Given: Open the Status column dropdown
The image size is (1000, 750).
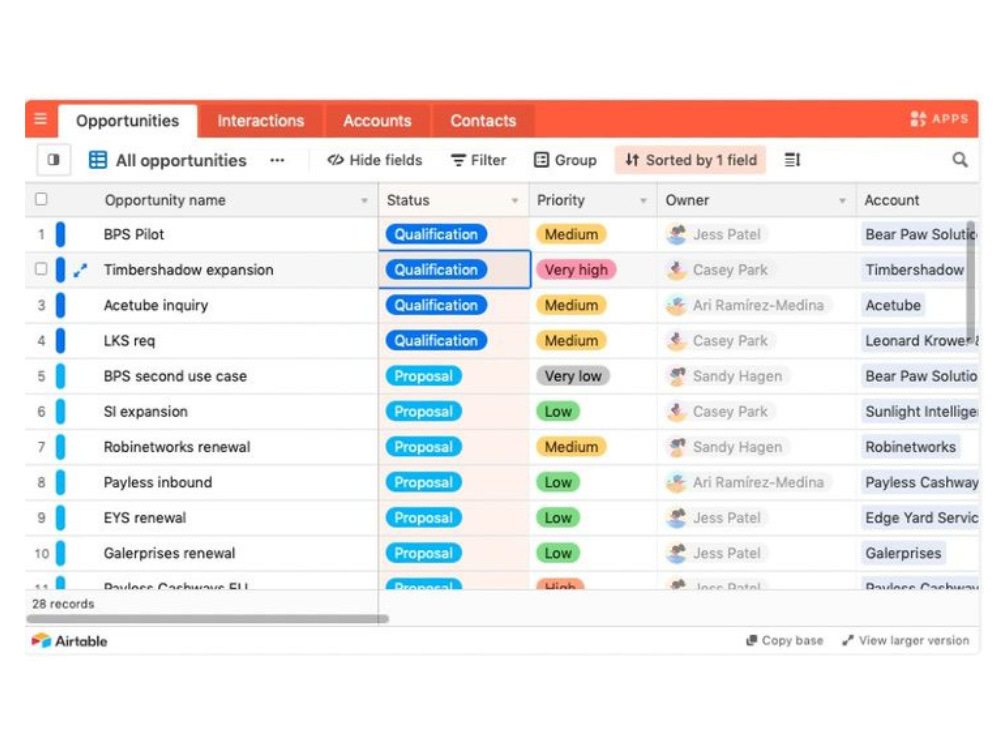Looking at the screenshot, I should (x=515, y=201).
